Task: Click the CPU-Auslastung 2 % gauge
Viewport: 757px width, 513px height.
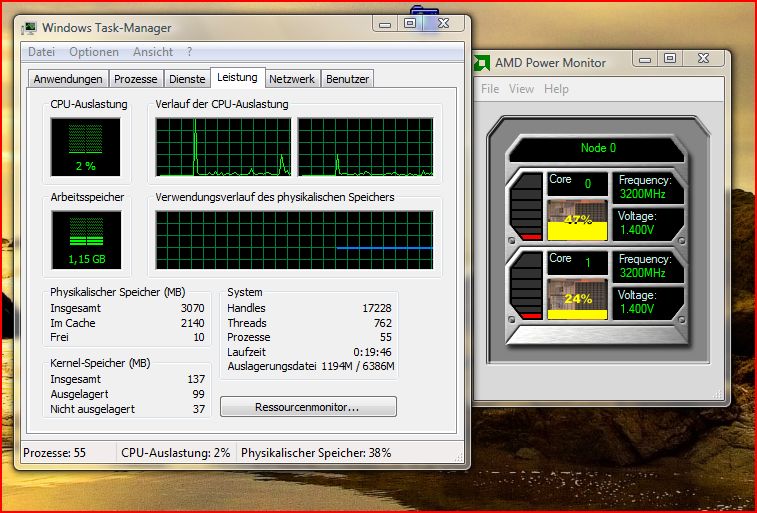Action: coord(85,147)
